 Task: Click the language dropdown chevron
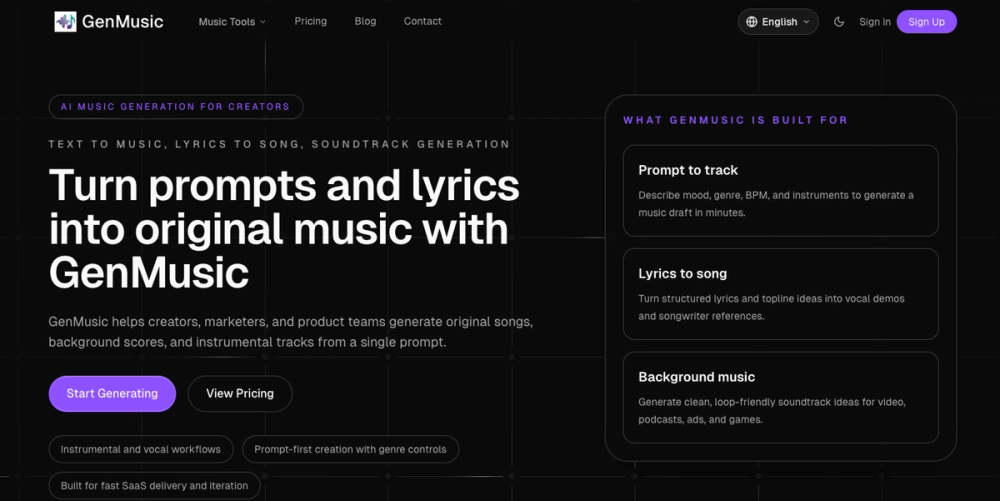pyautogui.click(x=806, y=22)
